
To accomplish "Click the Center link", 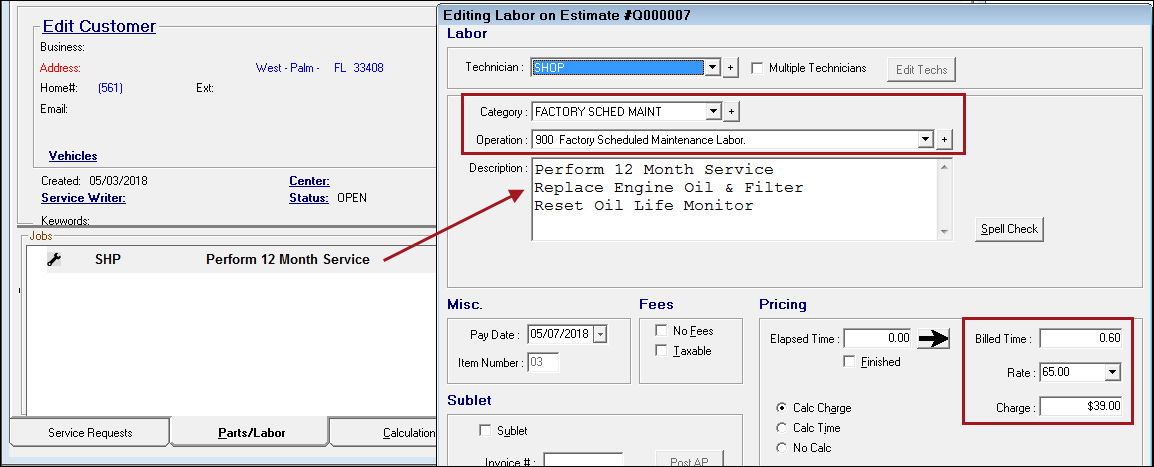I will (x=309, y=181).
